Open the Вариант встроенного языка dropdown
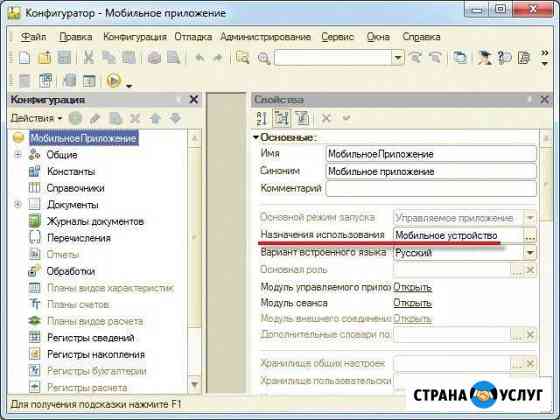The image size is (560, 420). [530, 252]
